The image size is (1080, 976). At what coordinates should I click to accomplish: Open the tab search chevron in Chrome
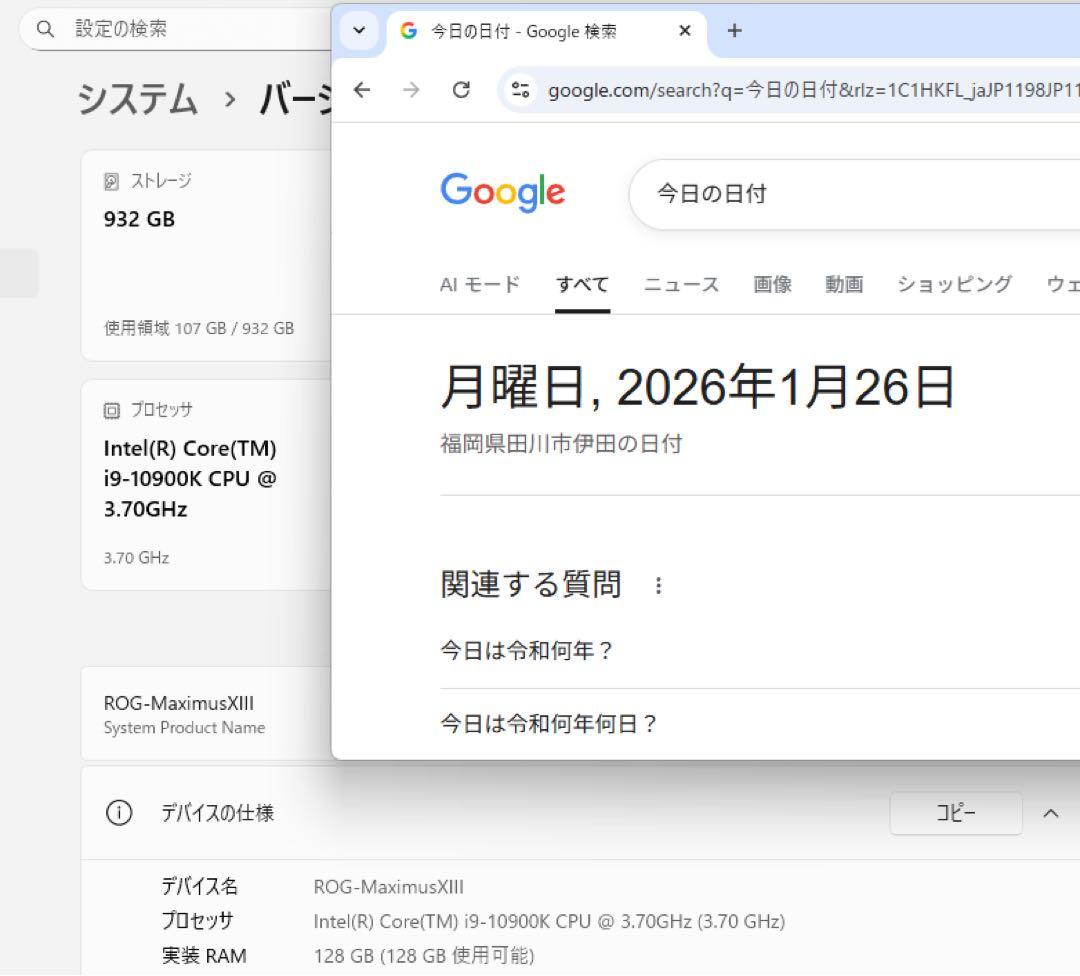(x=359, y=30)
